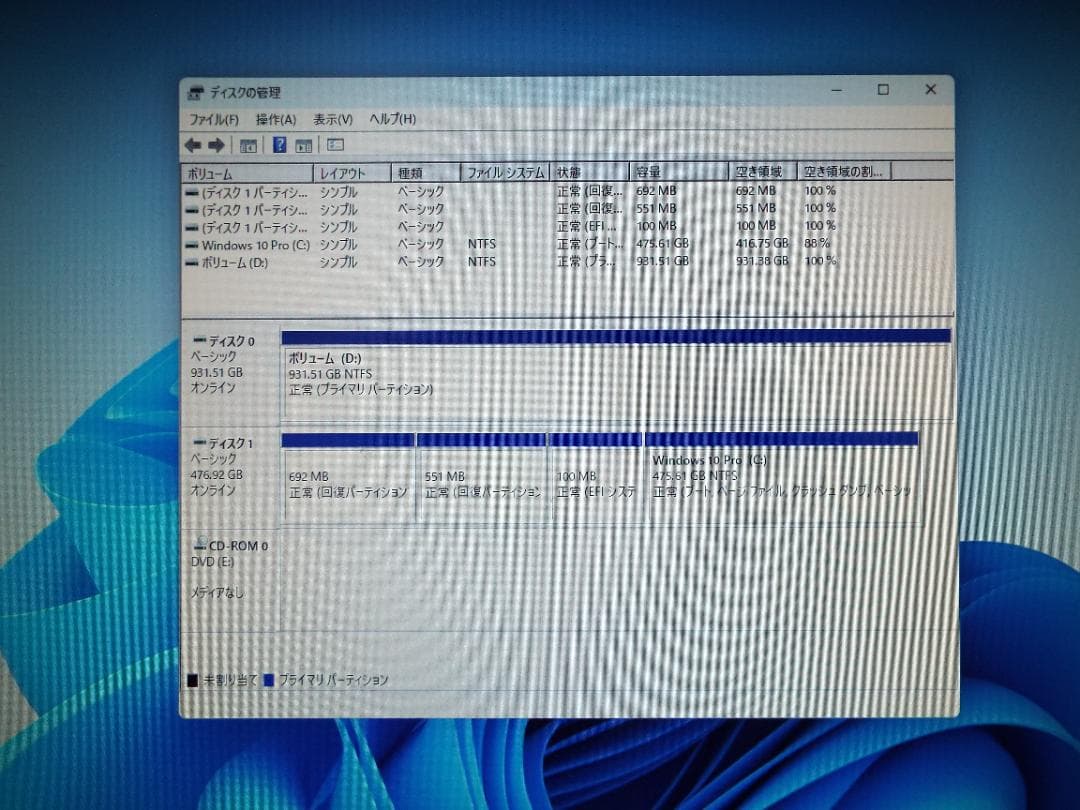
Task: Click the back navigation arrow in the toolbar
Action: pos(194,146)
